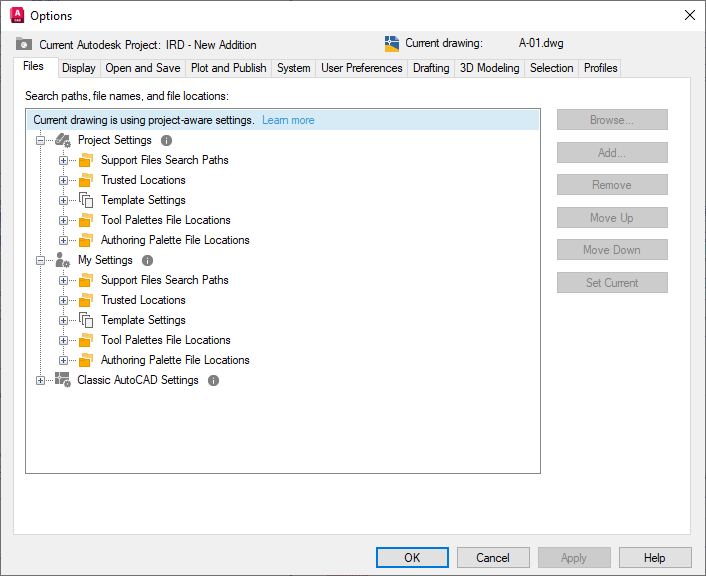Click the Project Settings gear-pencil icon

63,141
